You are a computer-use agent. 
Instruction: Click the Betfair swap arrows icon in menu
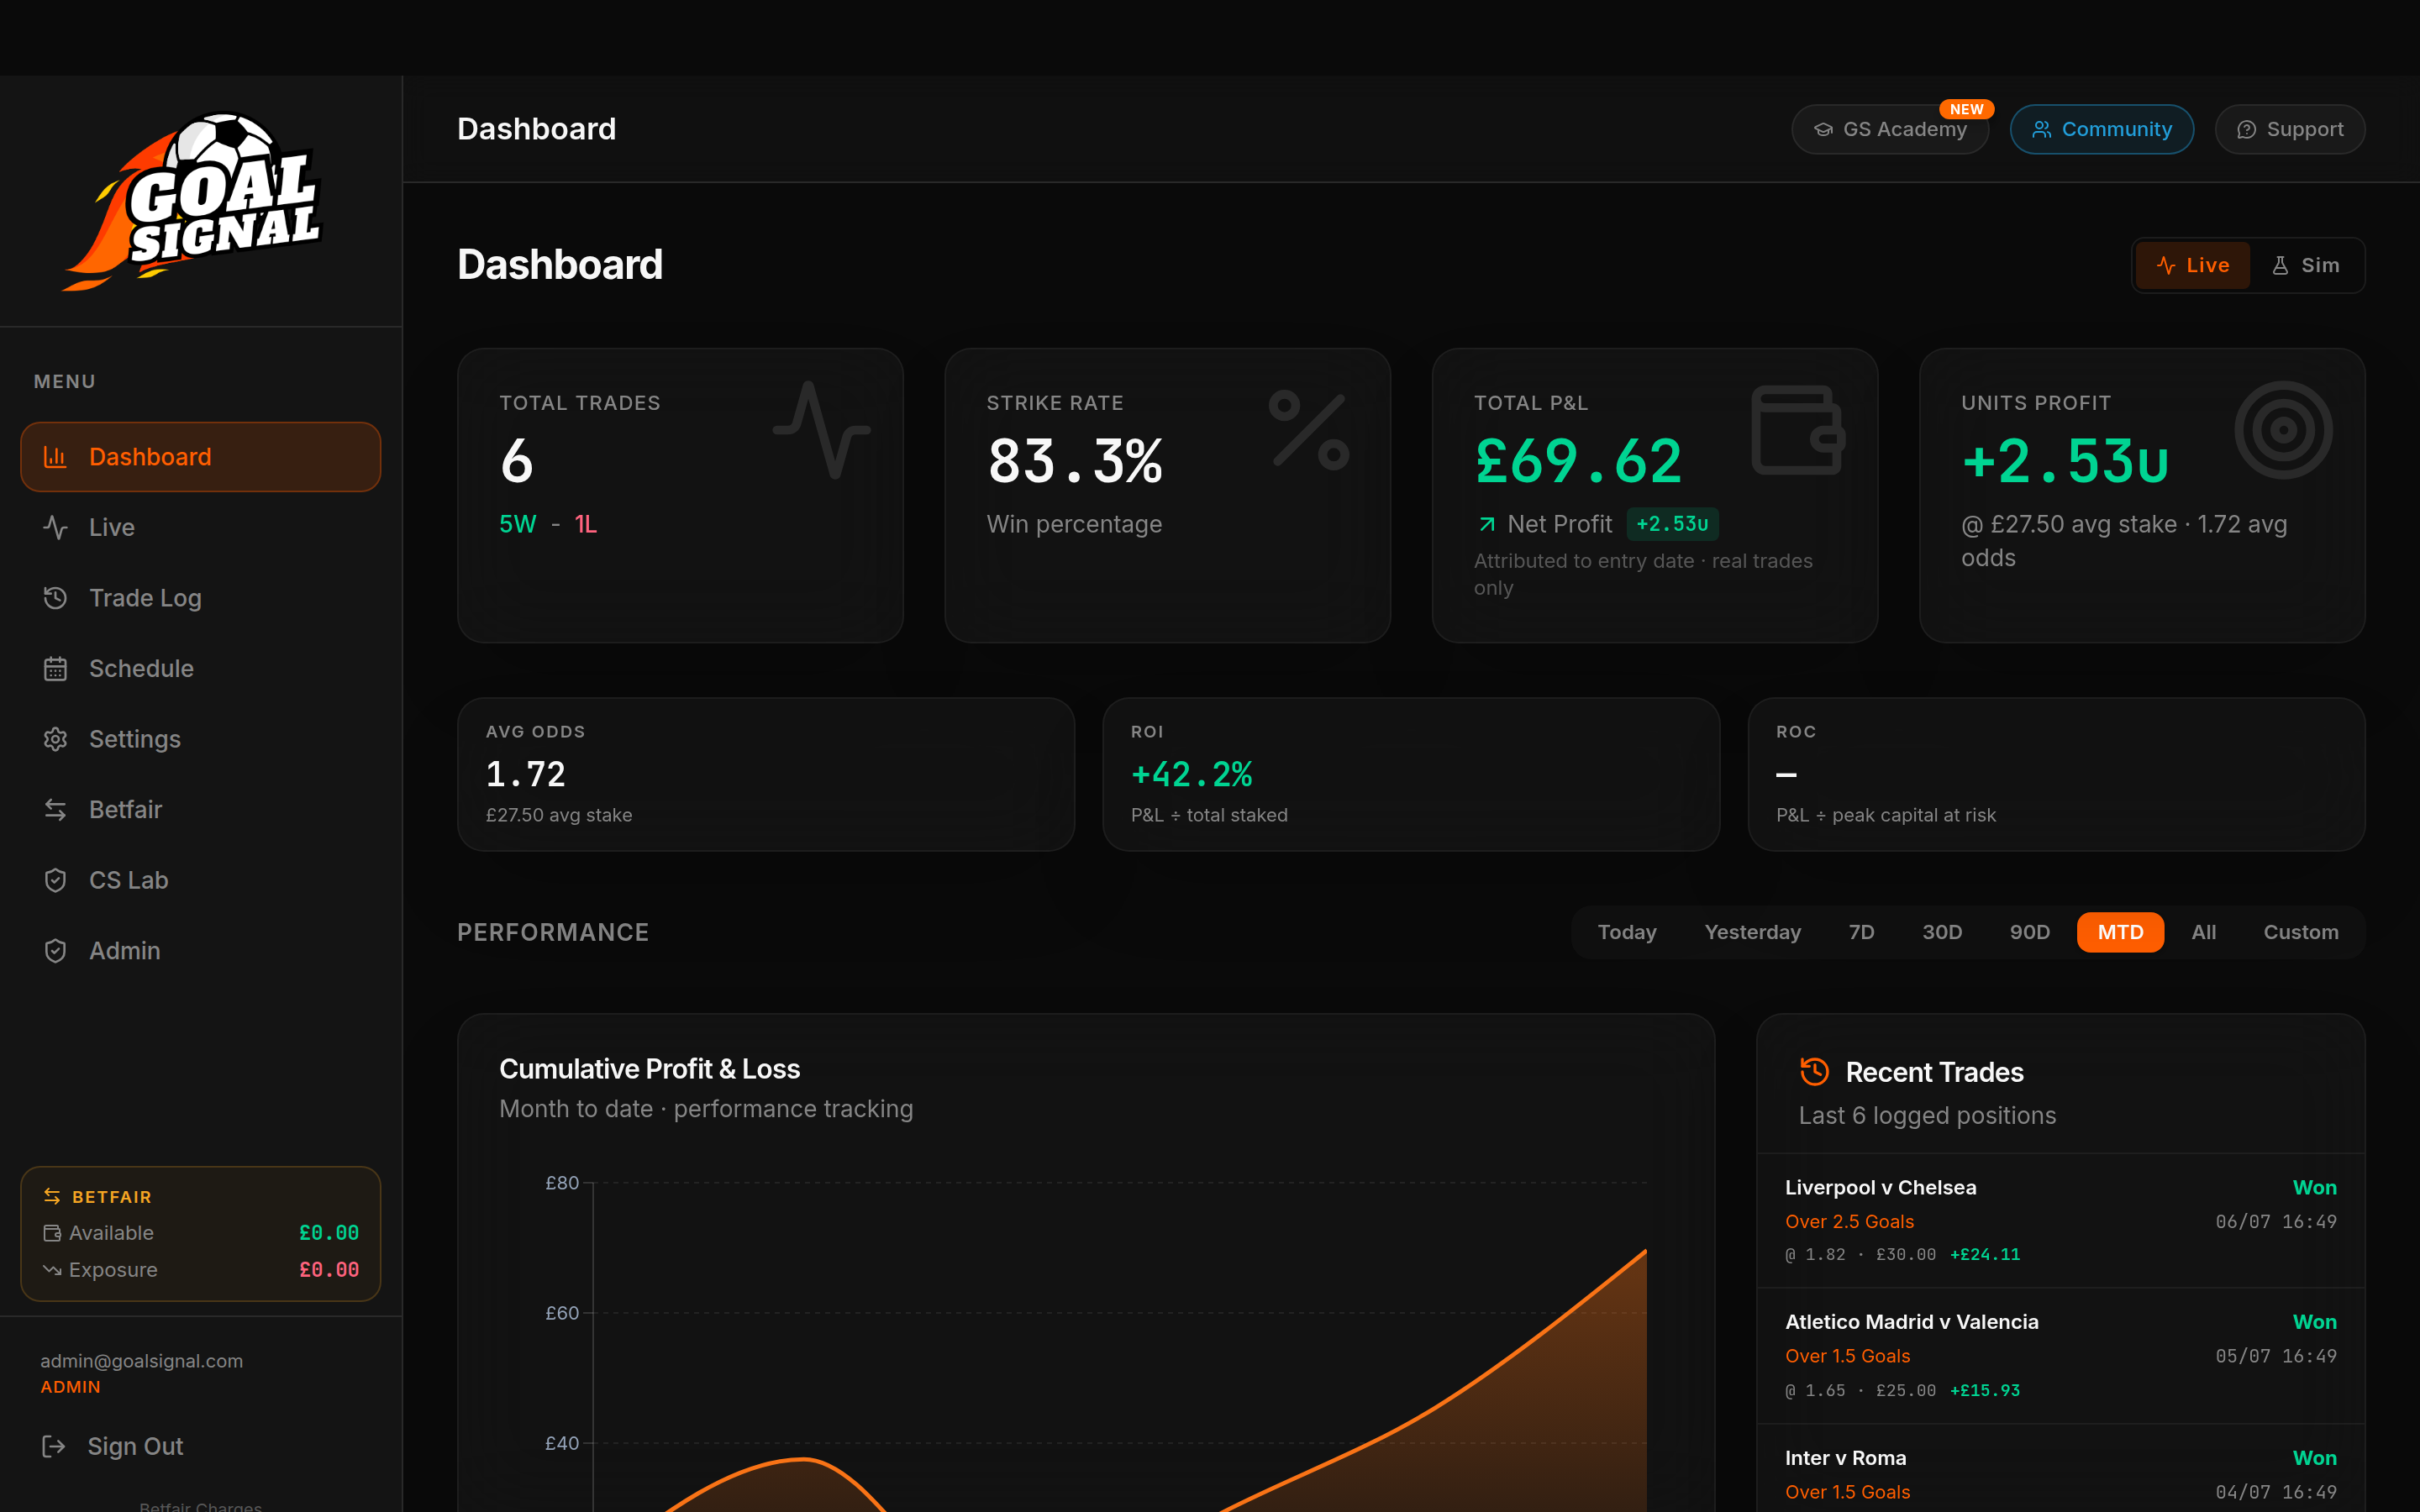[x=55, y=809]
